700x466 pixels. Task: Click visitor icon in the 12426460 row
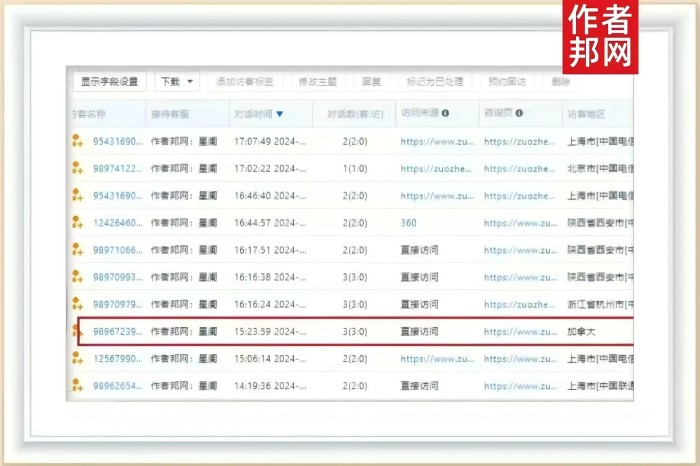pos(77,223)
